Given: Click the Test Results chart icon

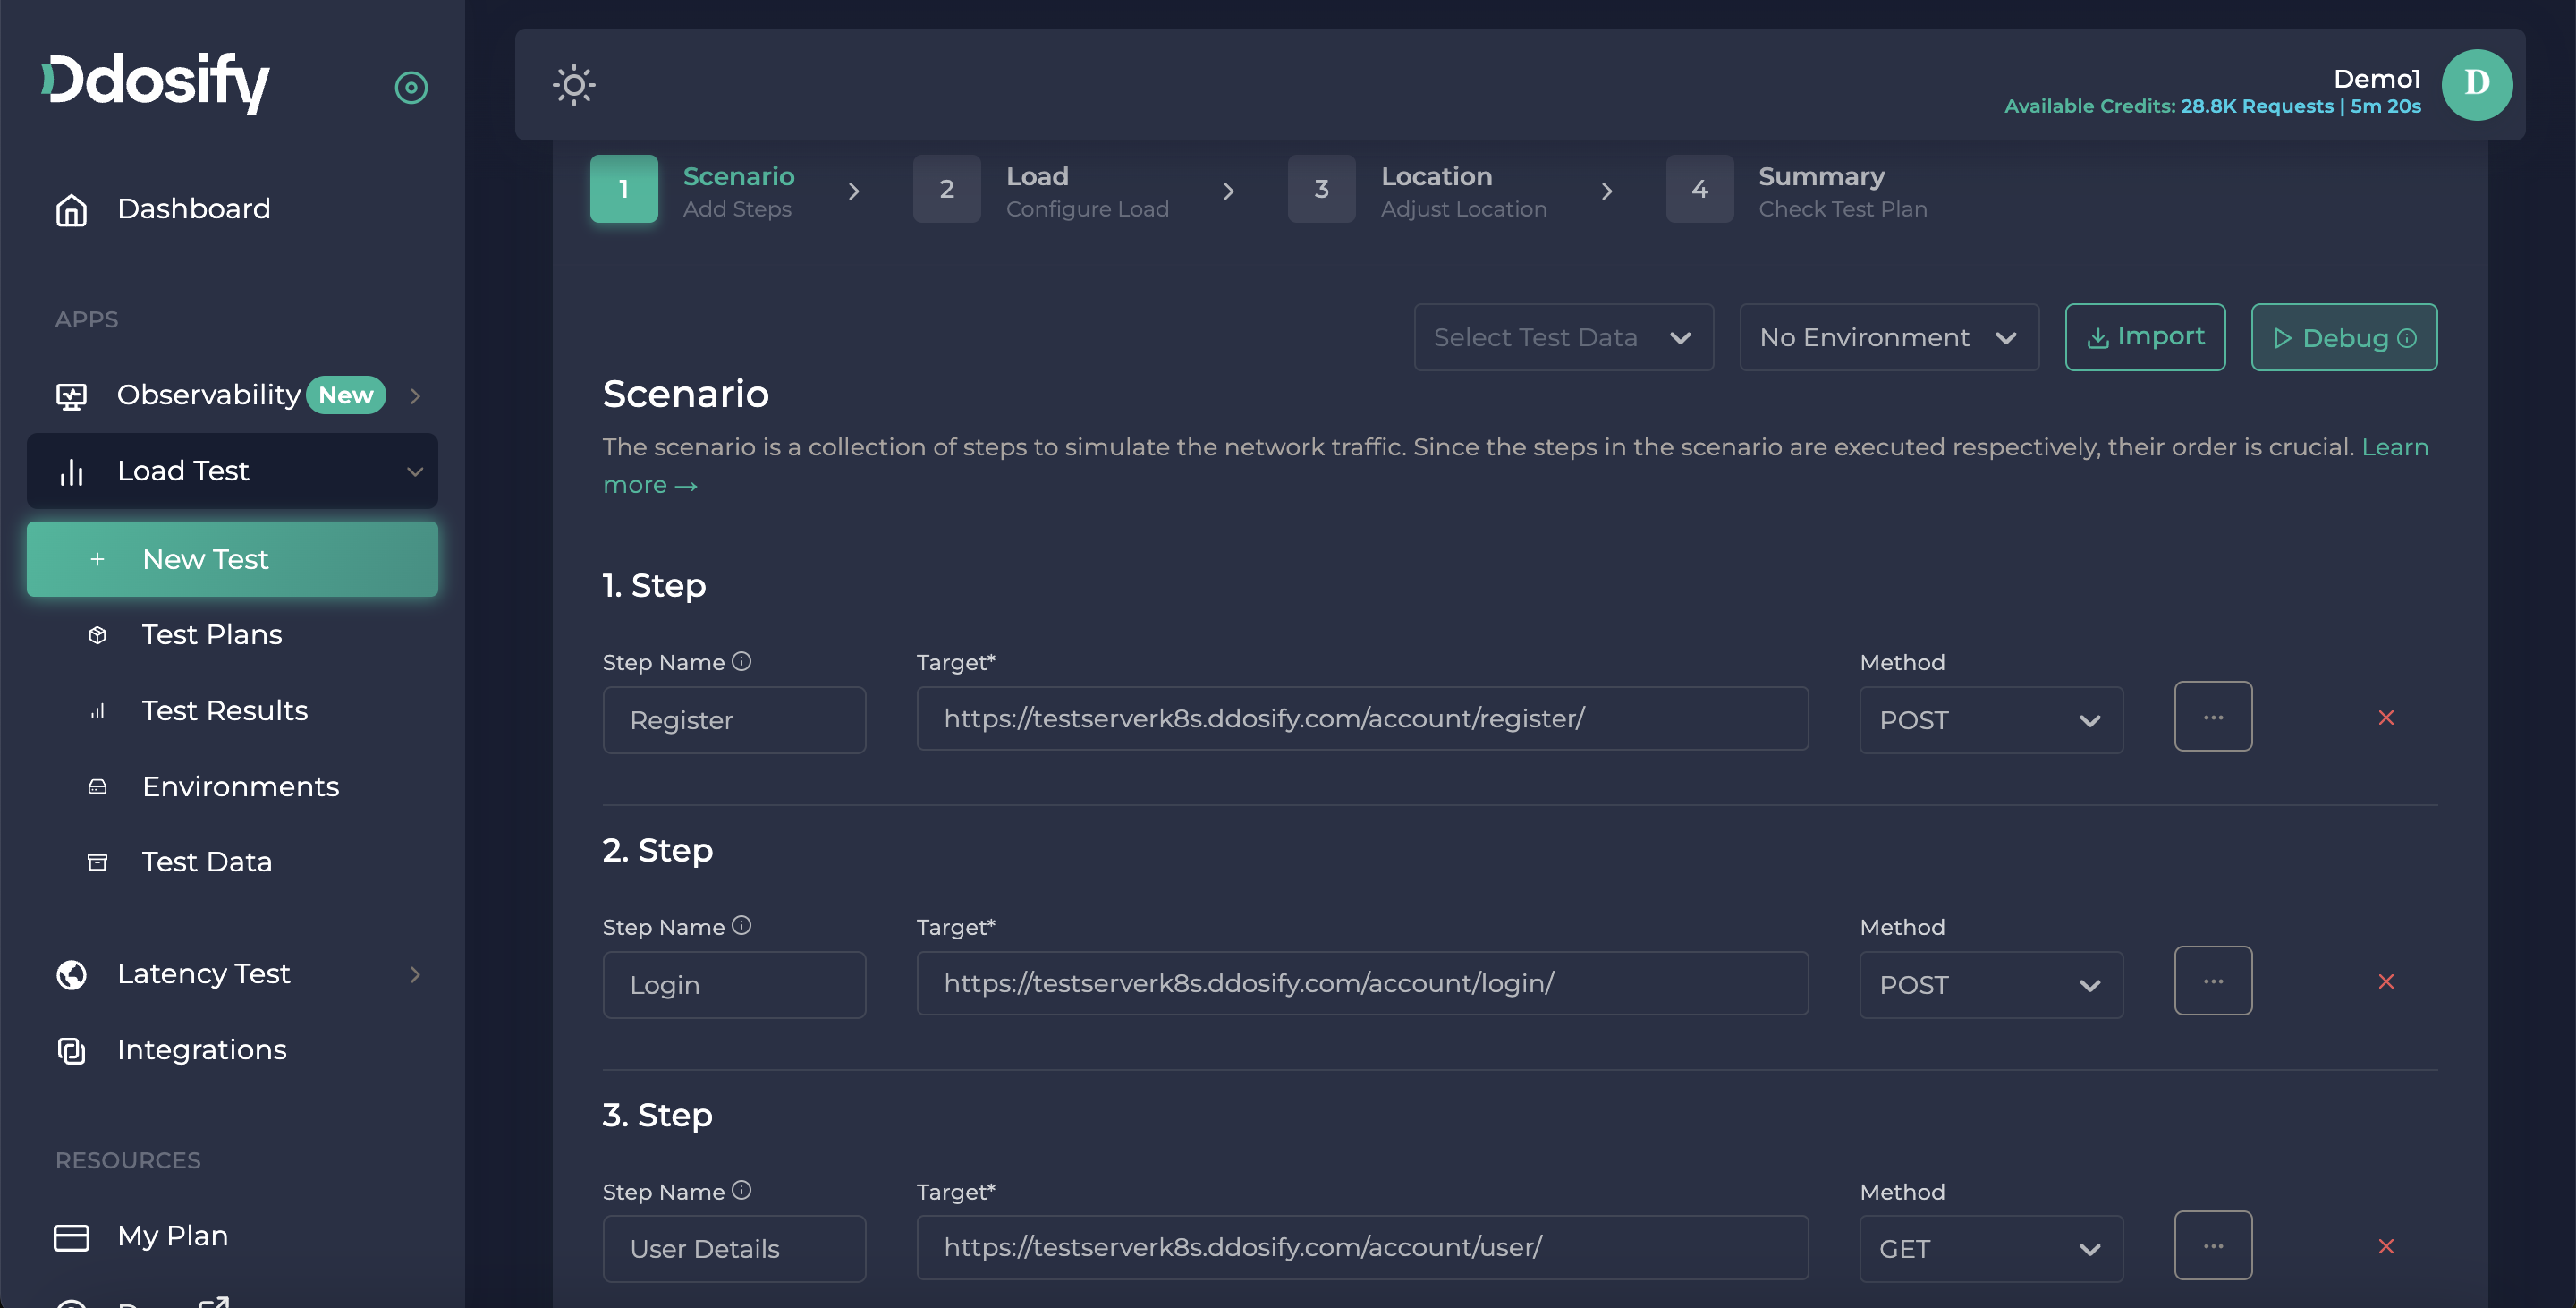Looking at the screenshot, I should [97, 711].
